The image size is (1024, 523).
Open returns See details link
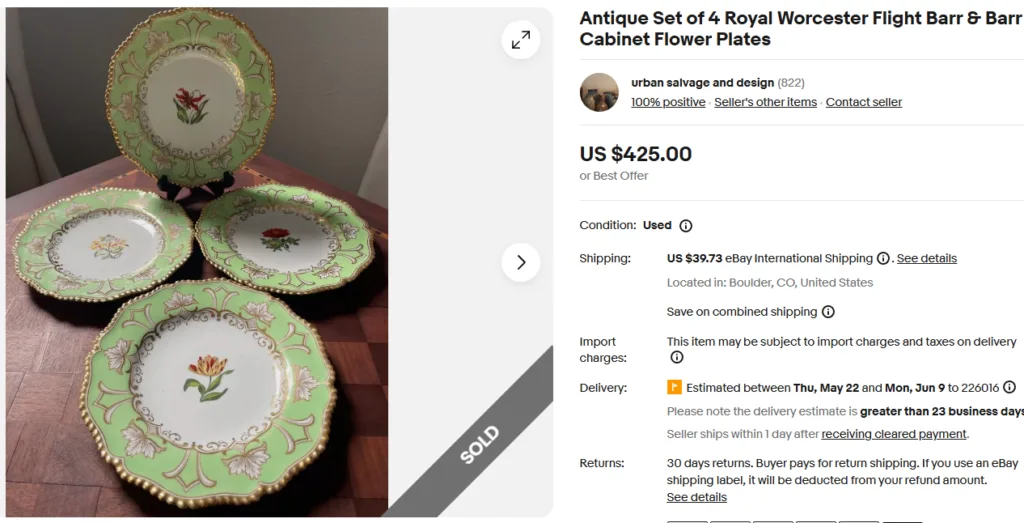[696, 498]
